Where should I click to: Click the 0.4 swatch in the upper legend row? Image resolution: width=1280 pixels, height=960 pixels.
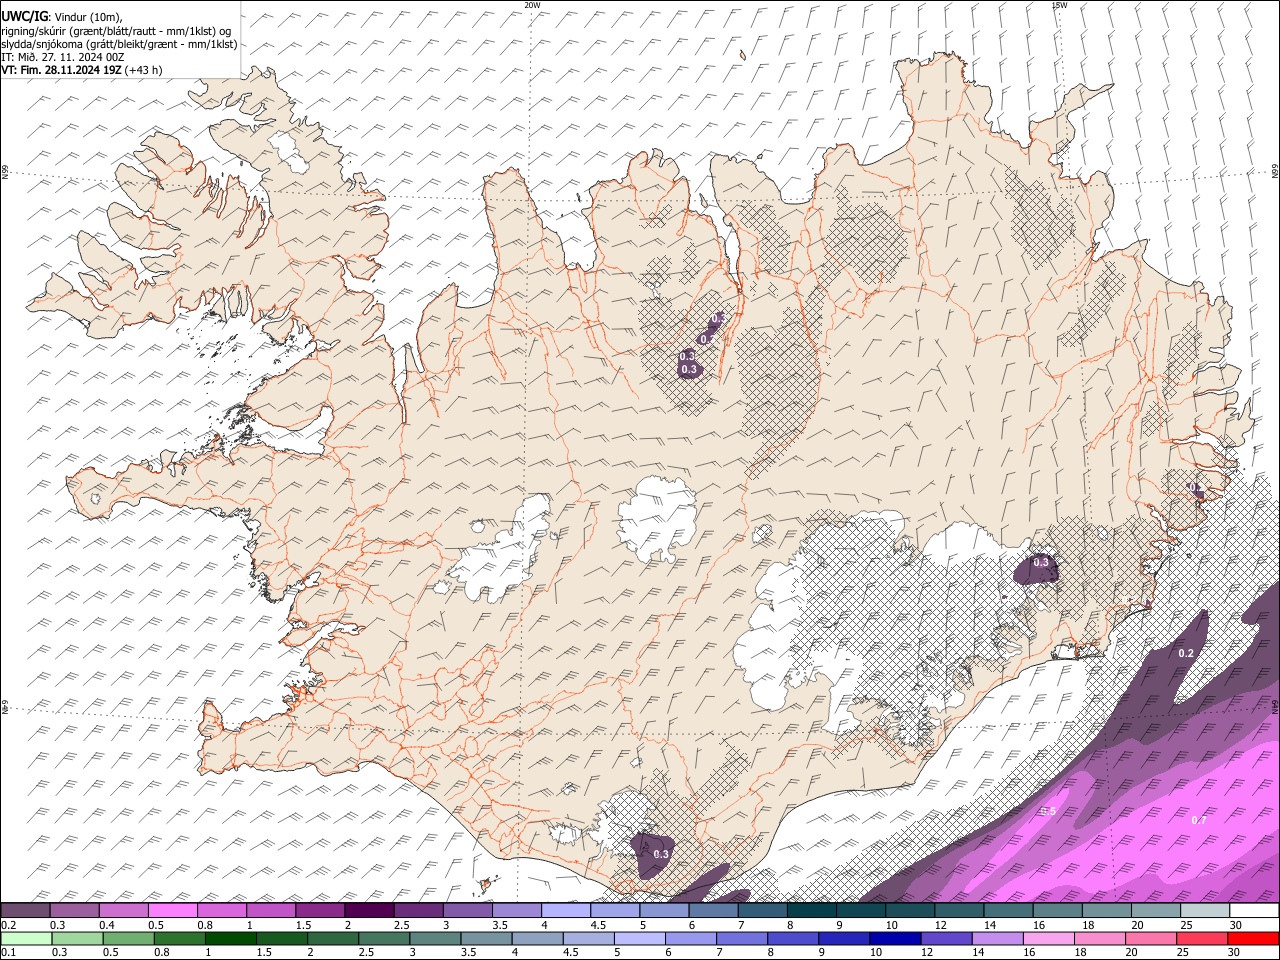tap(123, 911)
